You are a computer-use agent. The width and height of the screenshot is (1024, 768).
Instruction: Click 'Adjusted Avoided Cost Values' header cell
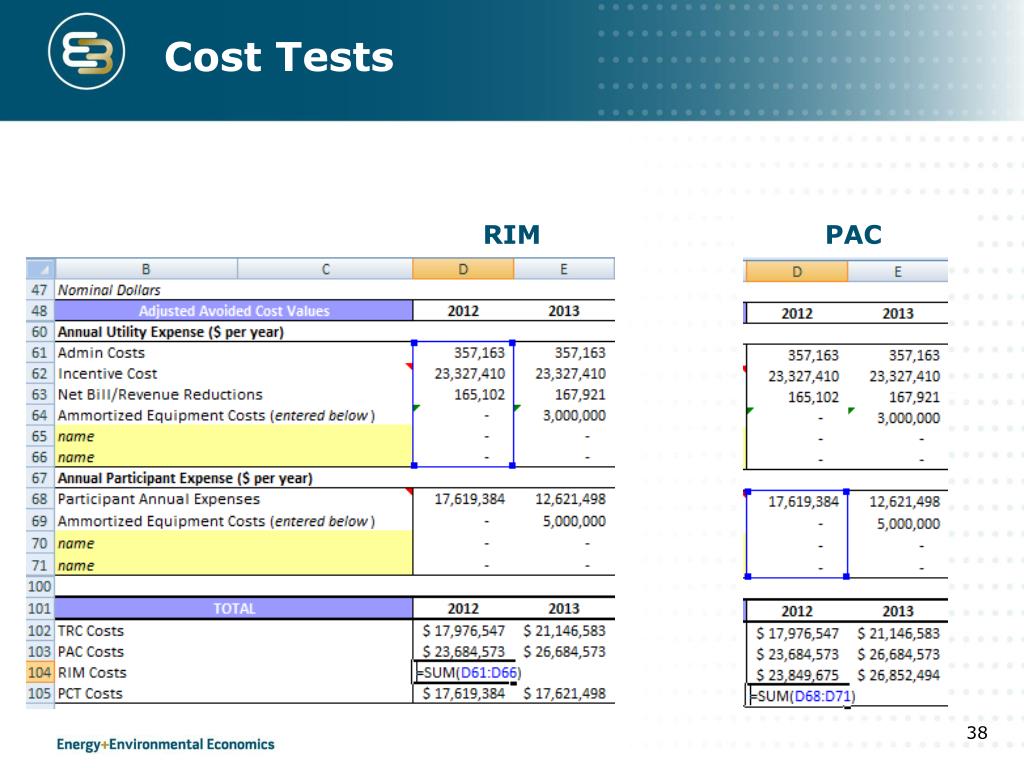(234, 311)
